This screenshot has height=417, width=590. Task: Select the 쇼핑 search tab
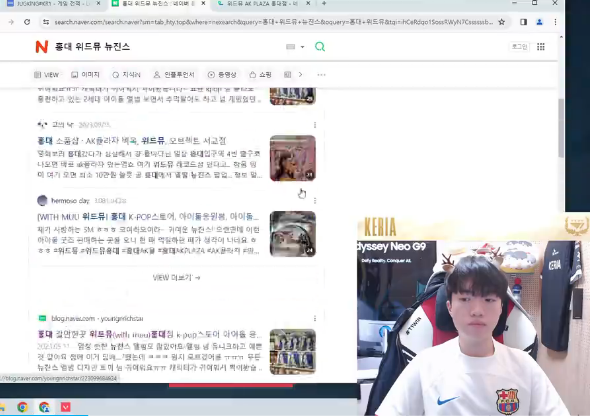coord(260,75)
